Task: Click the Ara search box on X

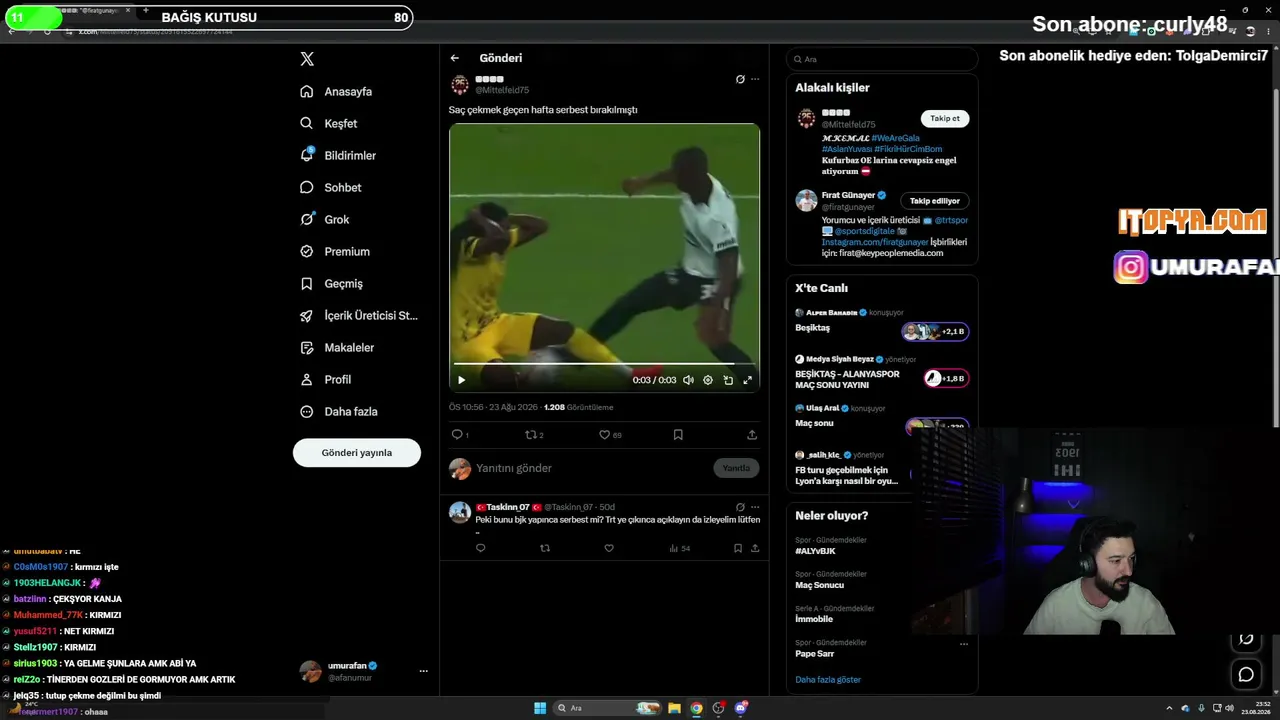Action: tap(882, 59)
